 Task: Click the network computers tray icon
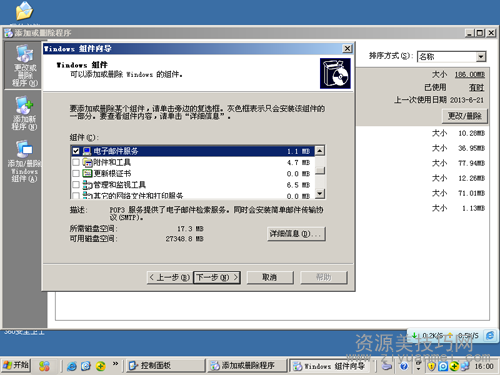465,367
